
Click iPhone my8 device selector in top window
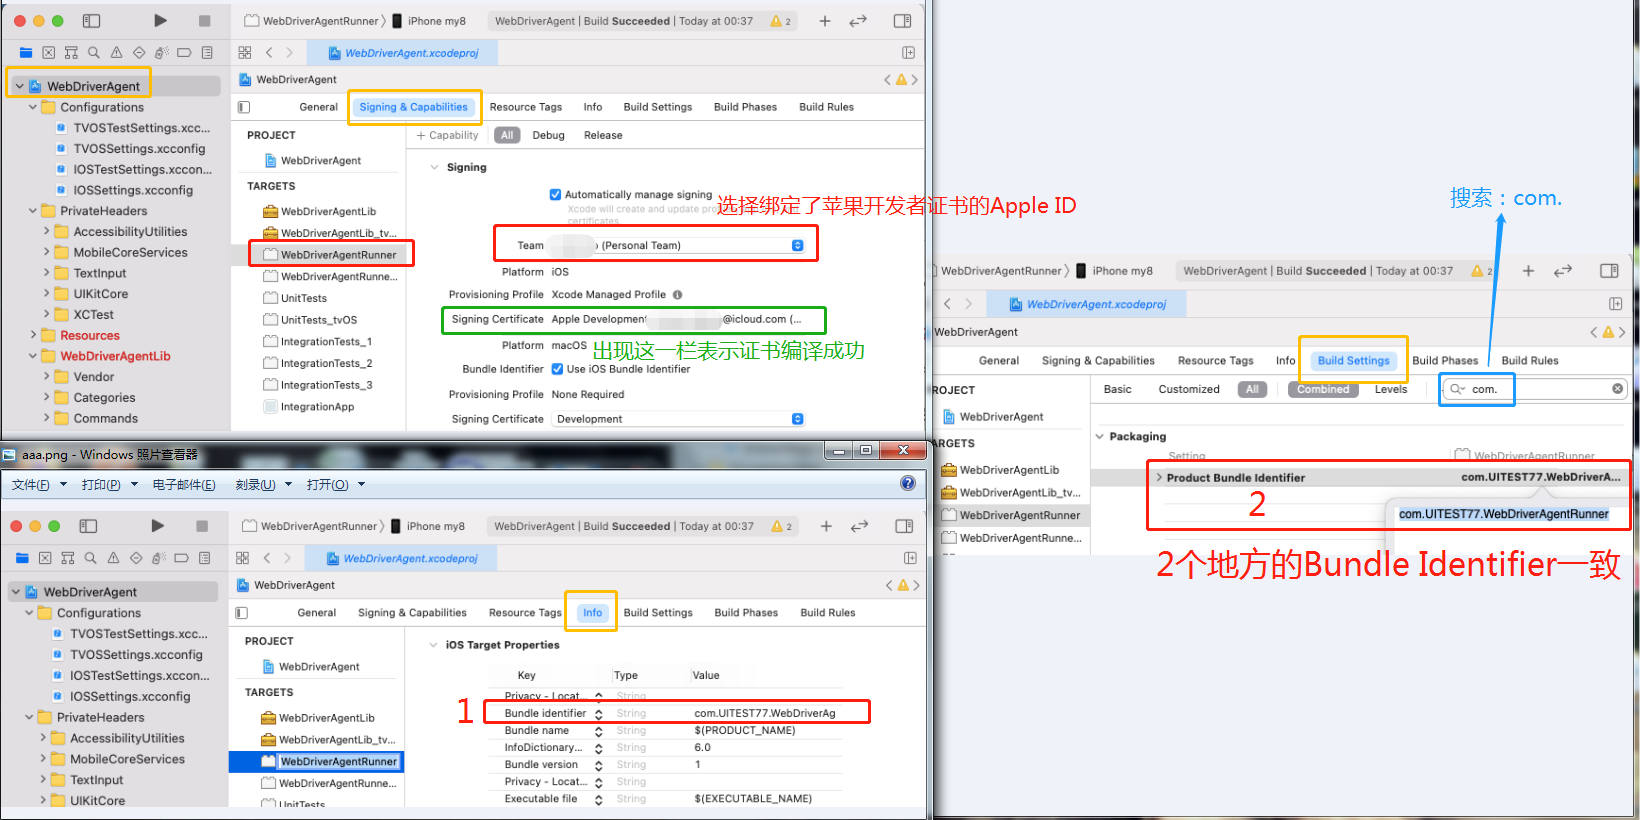pyautogui.click(x=430, y=21)
